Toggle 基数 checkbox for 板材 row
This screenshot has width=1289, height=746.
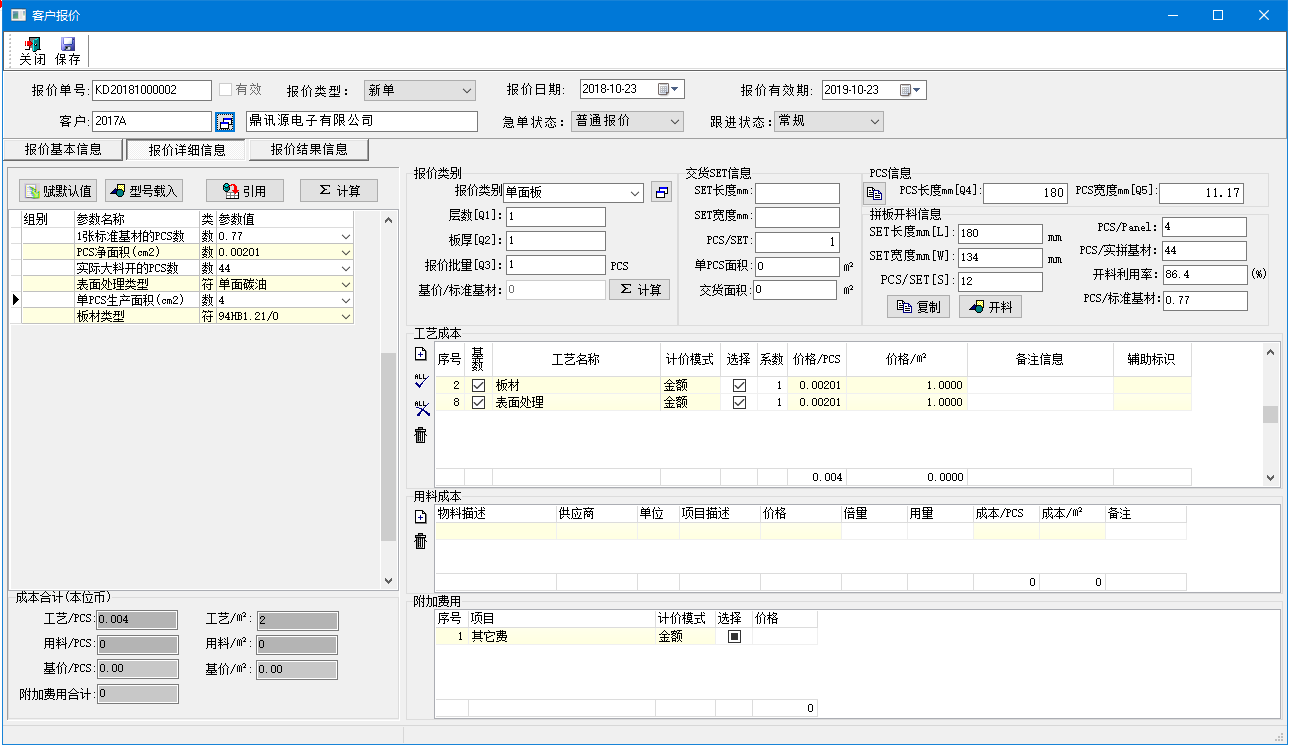pos(478,385)
